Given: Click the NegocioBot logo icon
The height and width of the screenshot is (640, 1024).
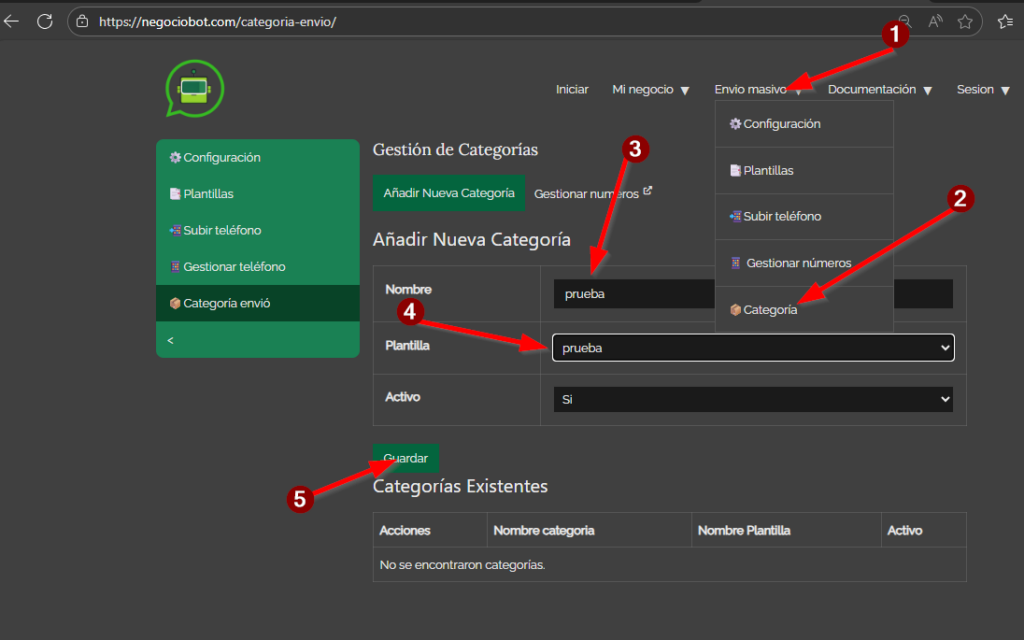Looking at the screenshot, I should pos(195,89).
